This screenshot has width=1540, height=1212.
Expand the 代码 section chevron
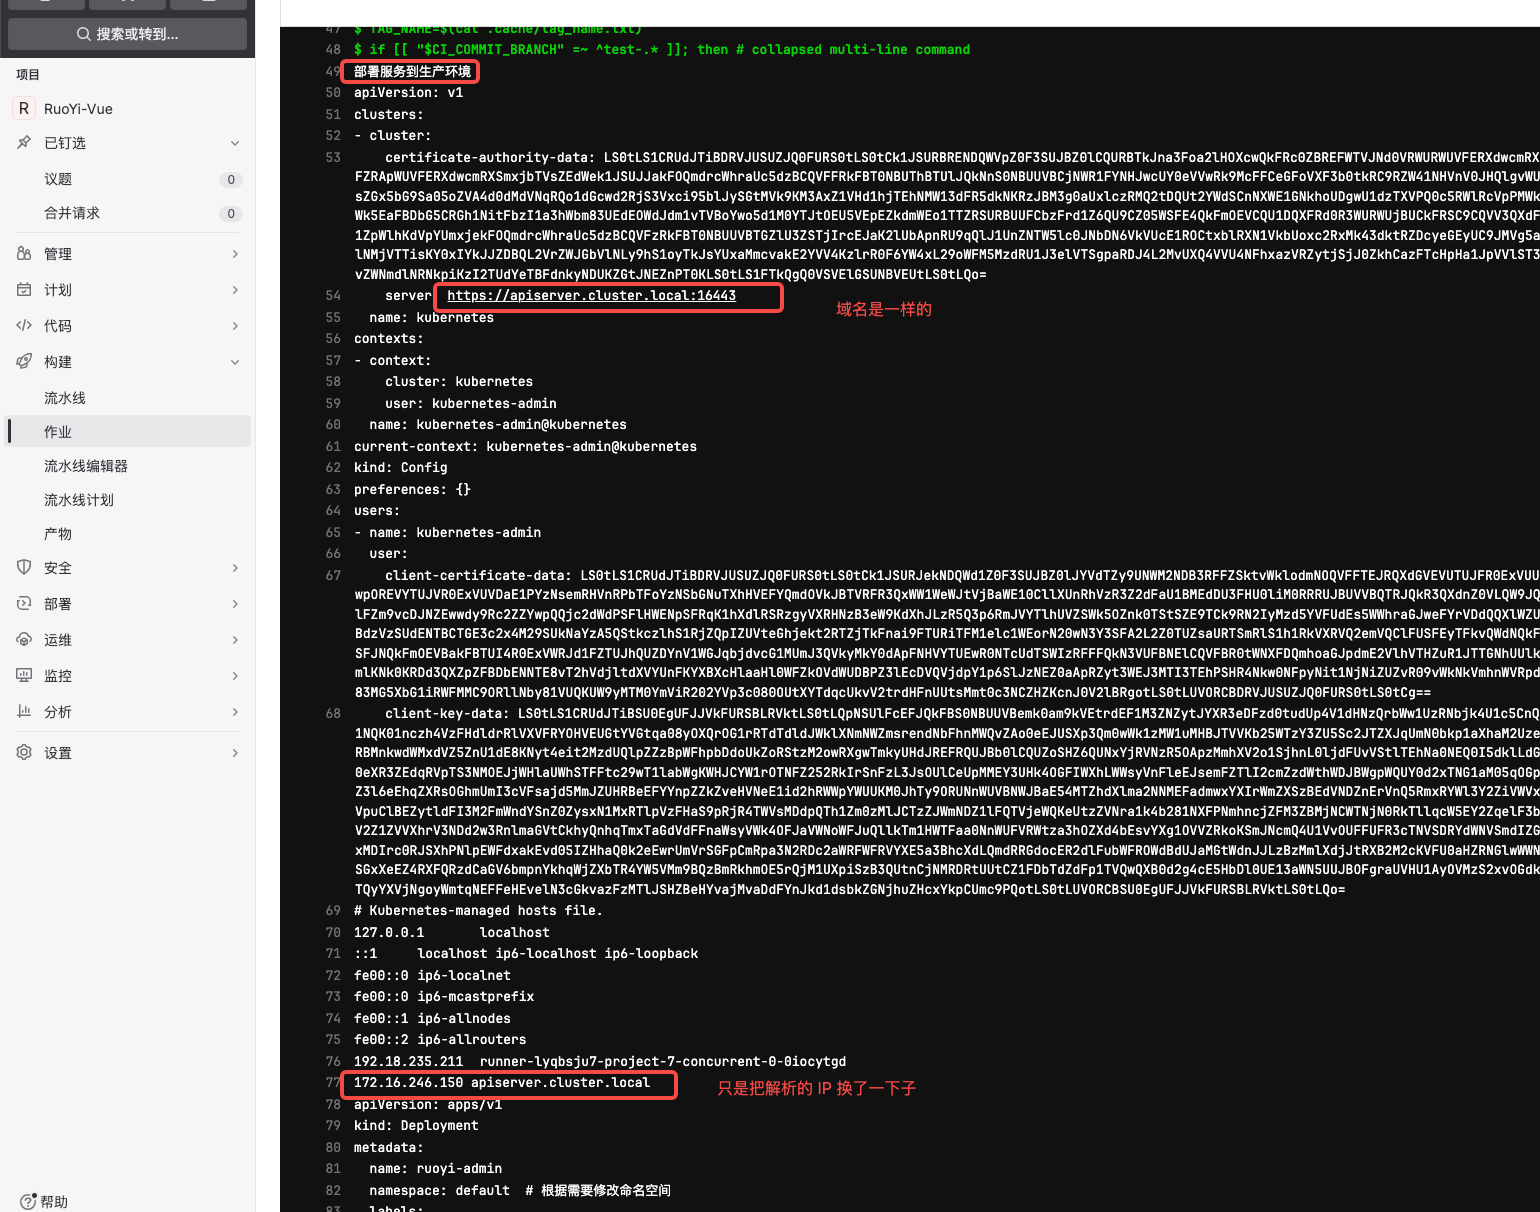[235, 326]
